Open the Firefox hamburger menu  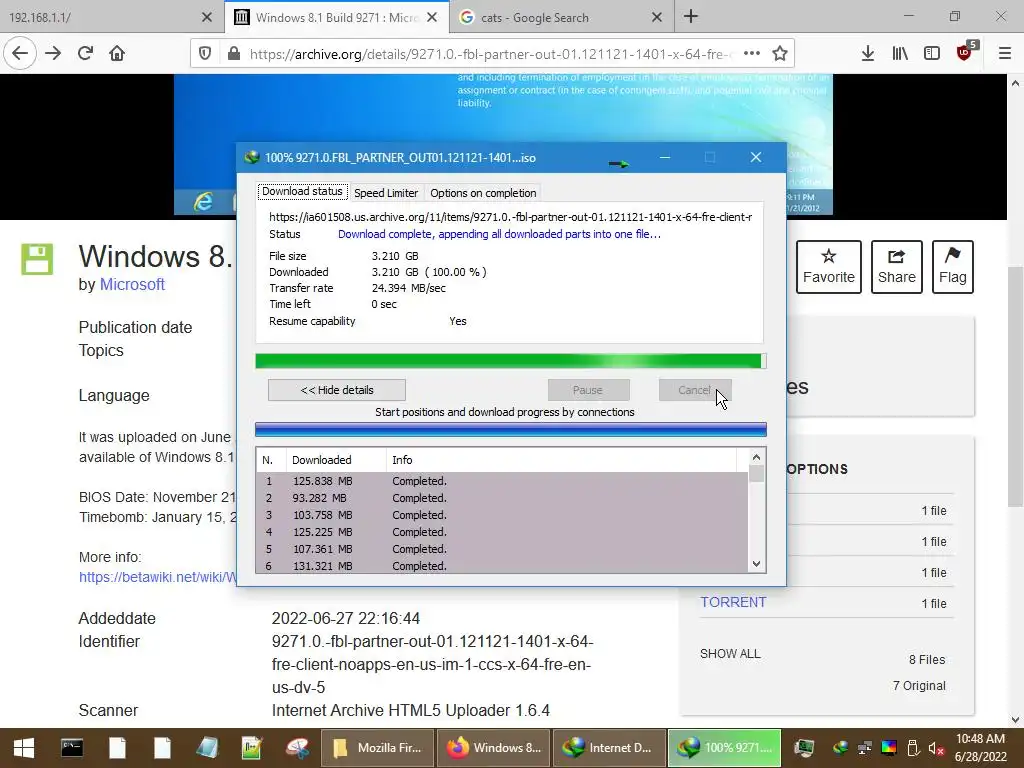[1005, 54]
